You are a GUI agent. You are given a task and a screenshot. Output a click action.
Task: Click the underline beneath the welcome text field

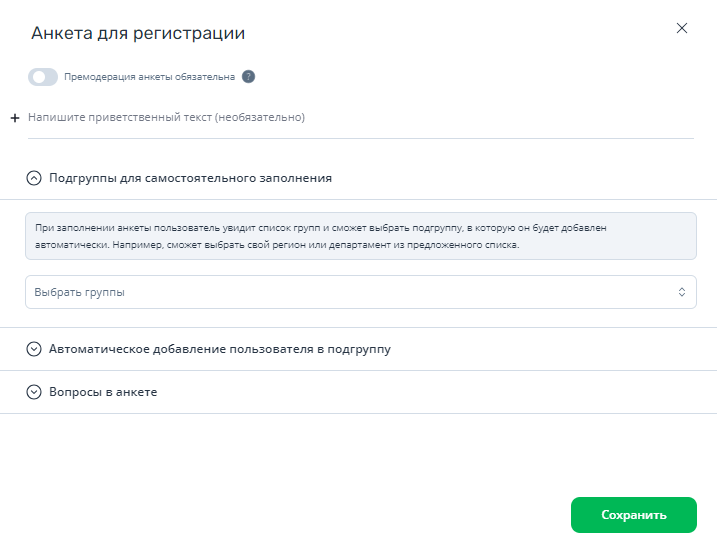tap(361, 138)
